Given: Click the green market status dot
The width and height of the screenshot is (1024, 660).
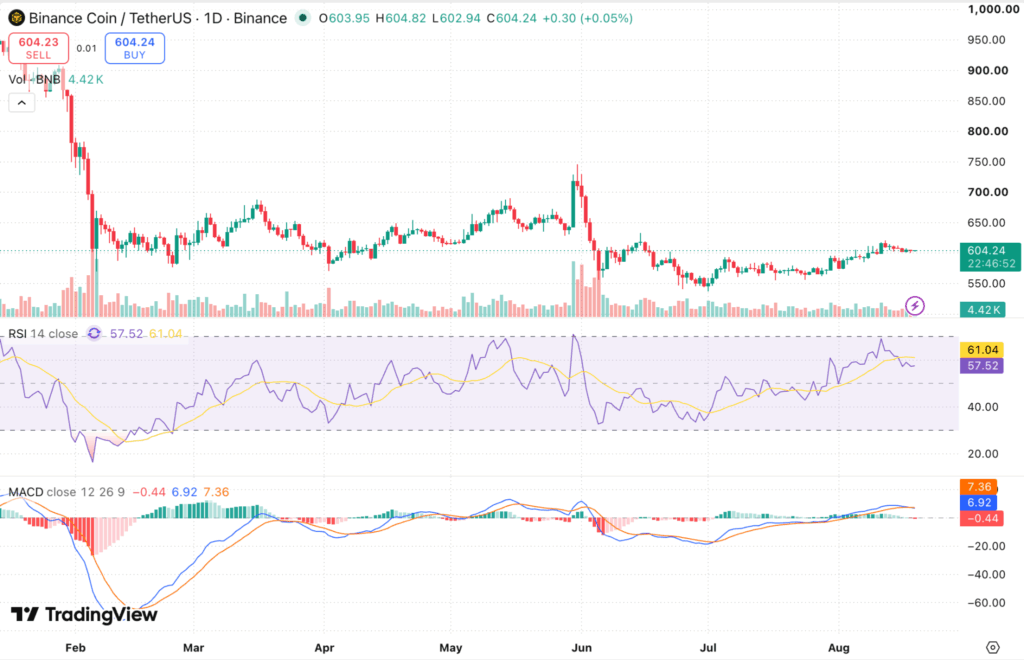Looking at the screenshot, I should point(302,18).
